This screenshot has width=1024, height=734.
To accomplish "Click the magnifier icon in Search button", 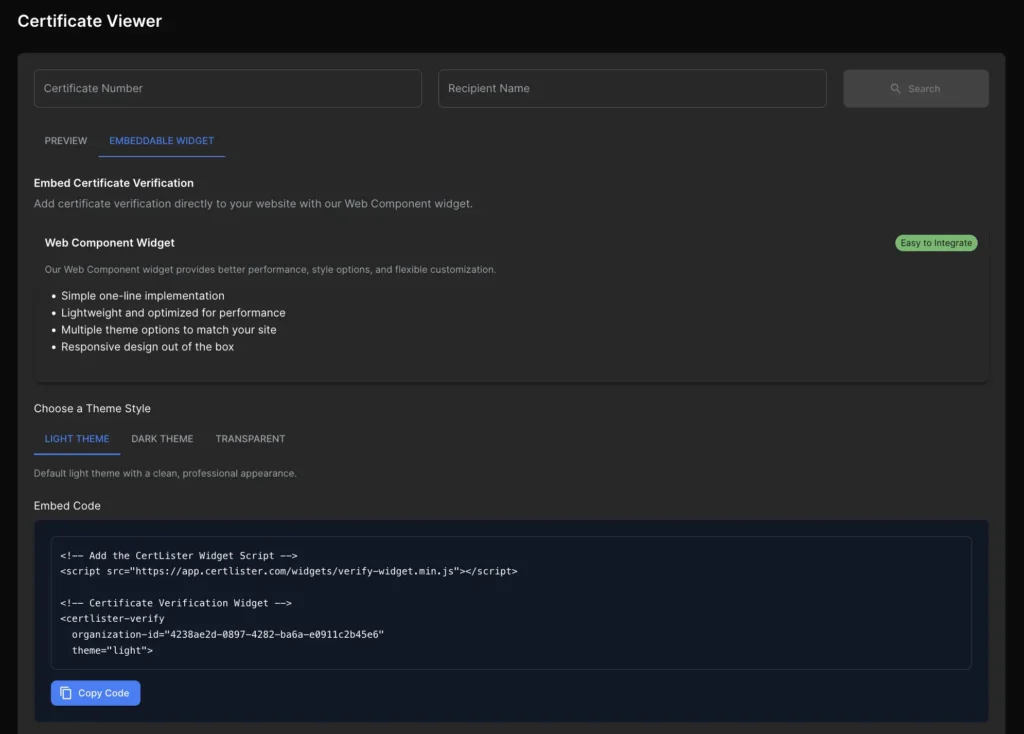I will coord(895,88).
